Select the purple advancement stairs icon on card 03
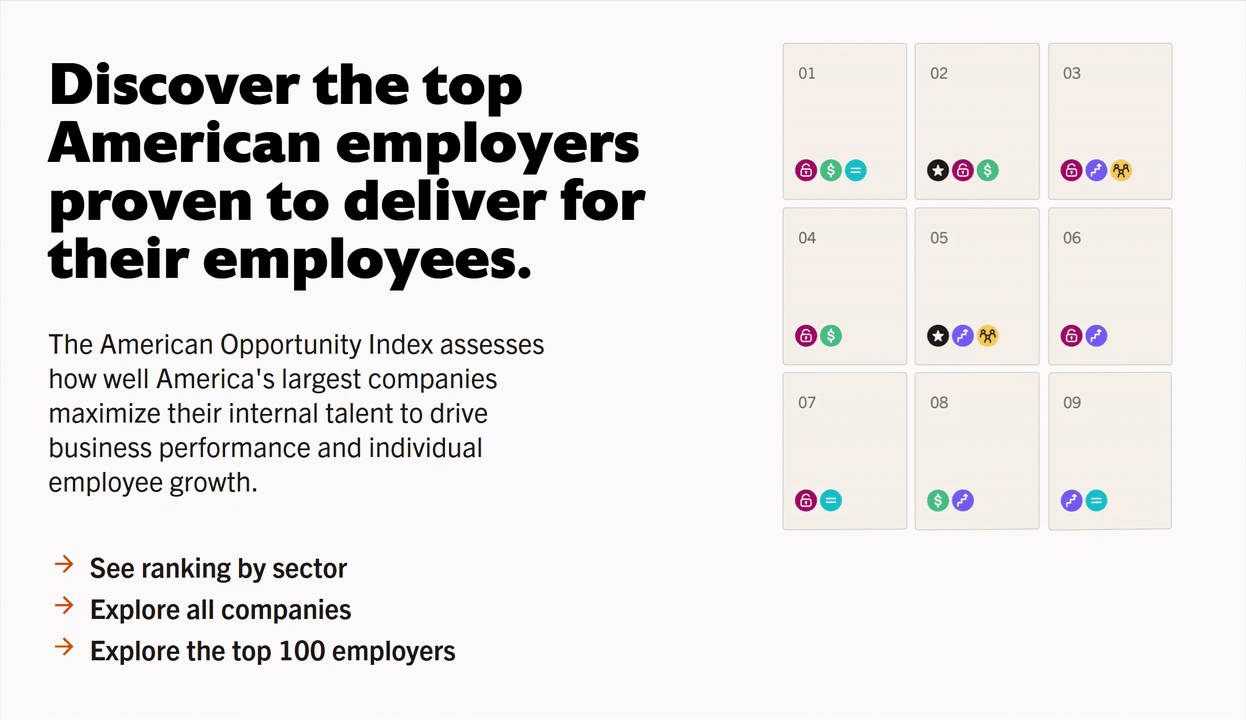 point(1096,170)
